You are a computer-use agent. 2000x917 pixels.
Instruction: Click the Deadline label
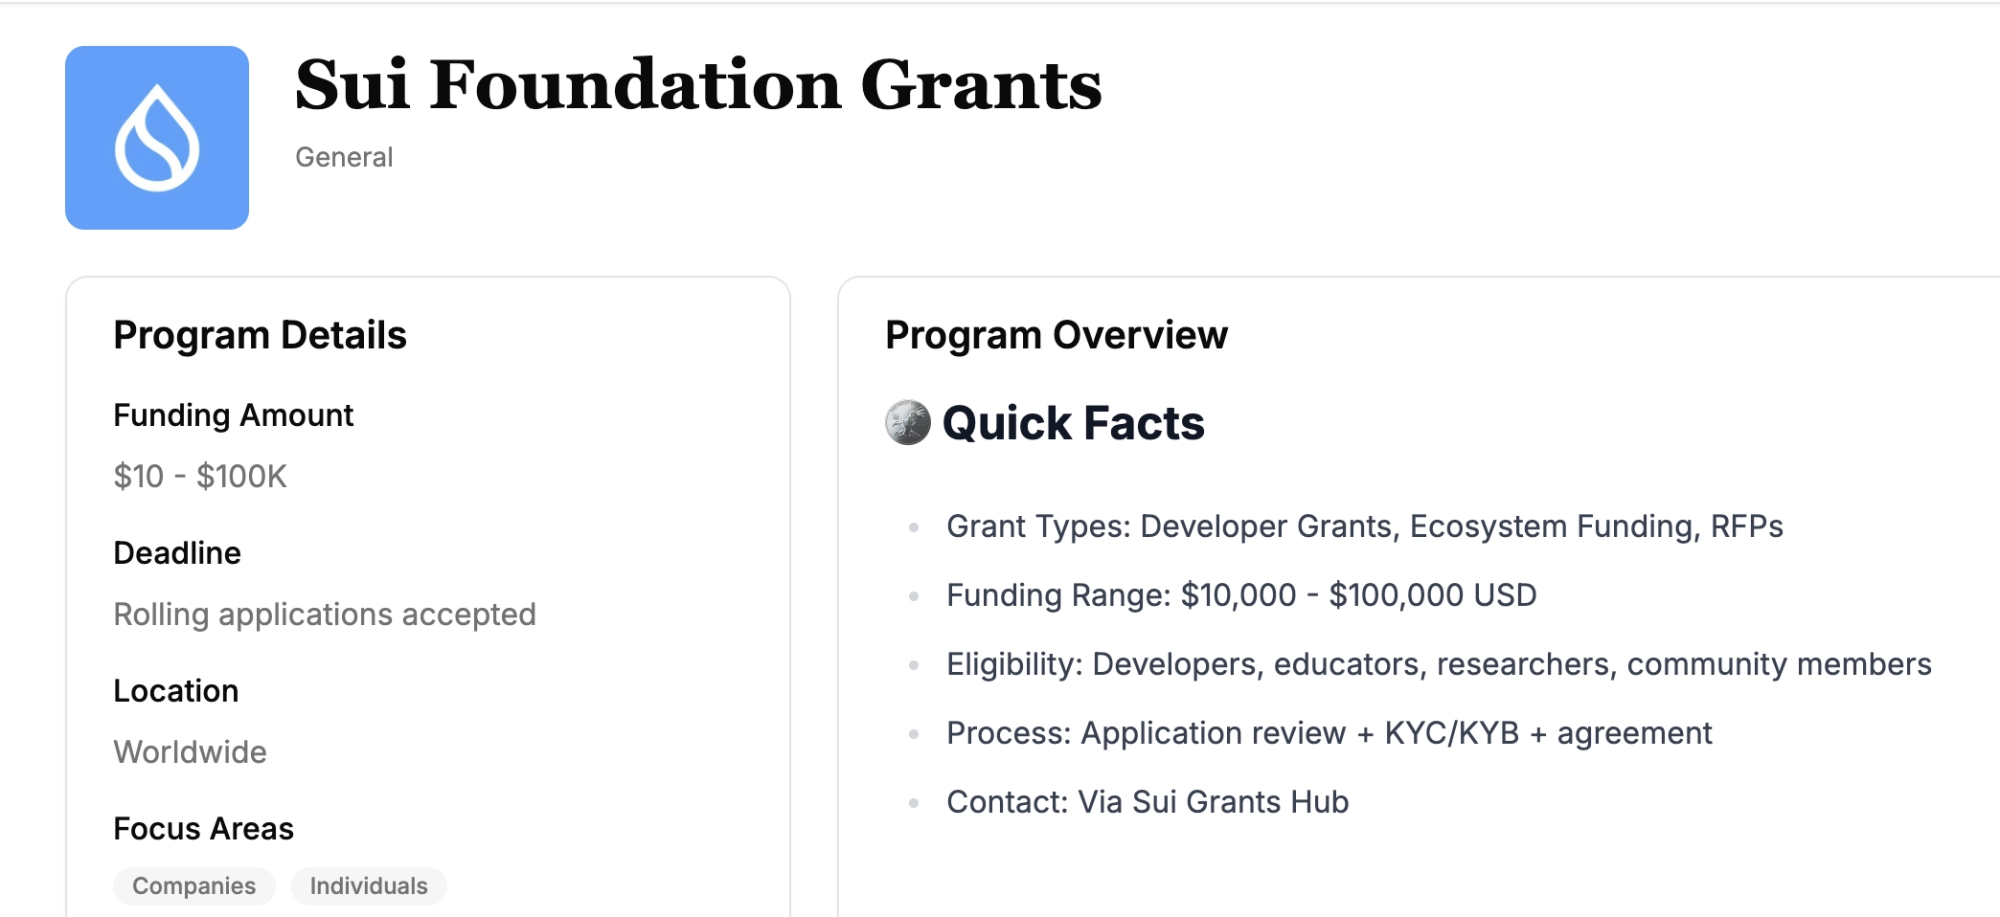coord(177,553)
